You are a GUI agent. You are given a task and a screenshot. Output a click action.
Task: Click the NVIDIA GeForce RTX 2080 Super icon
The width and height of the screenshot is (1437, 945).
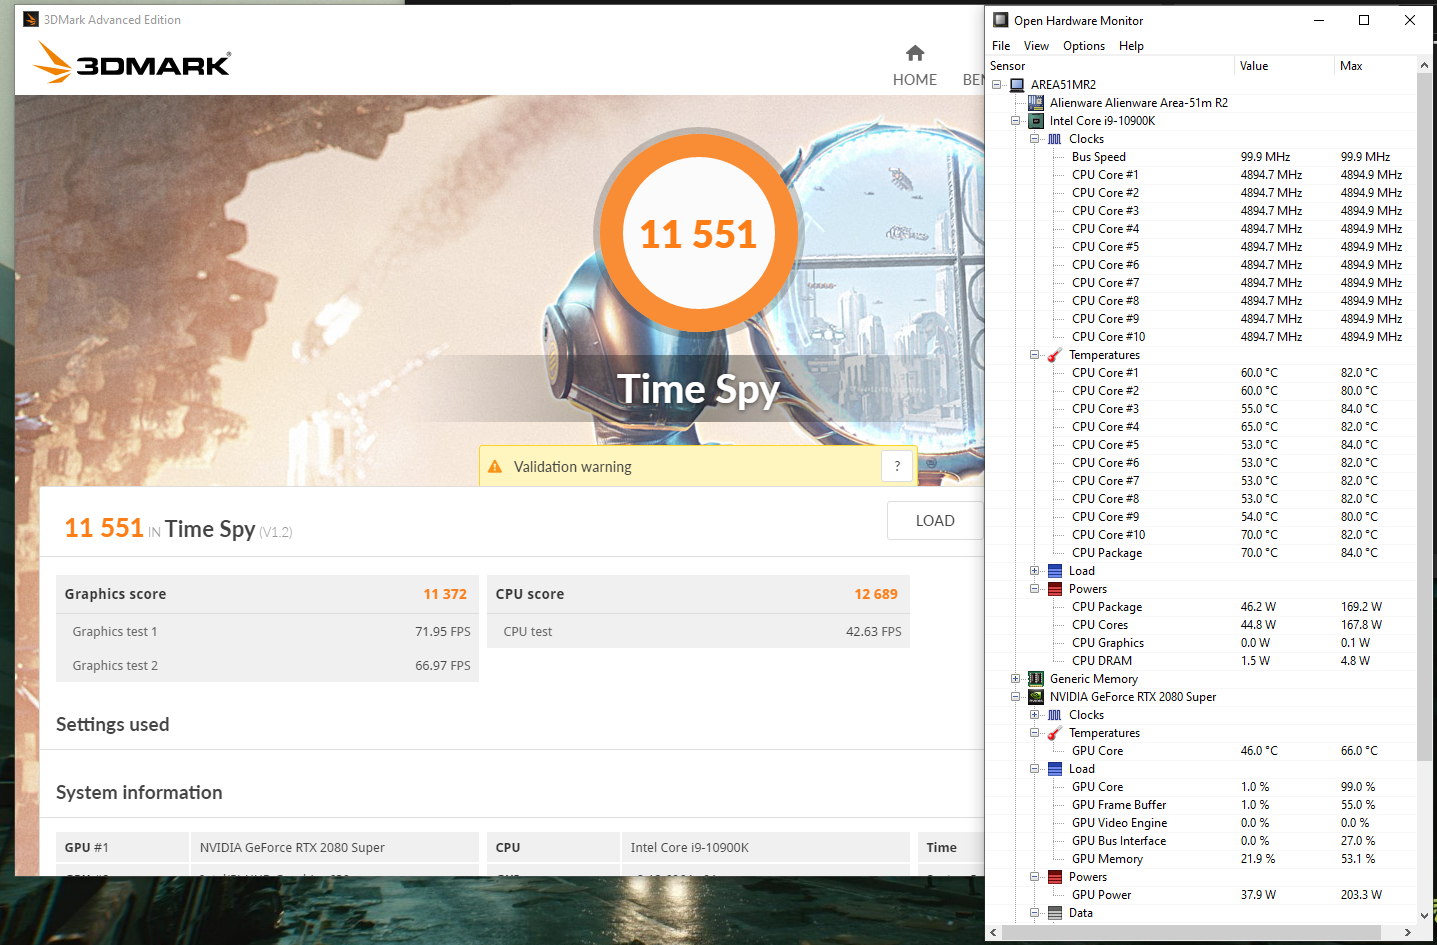pos(1036,697)
